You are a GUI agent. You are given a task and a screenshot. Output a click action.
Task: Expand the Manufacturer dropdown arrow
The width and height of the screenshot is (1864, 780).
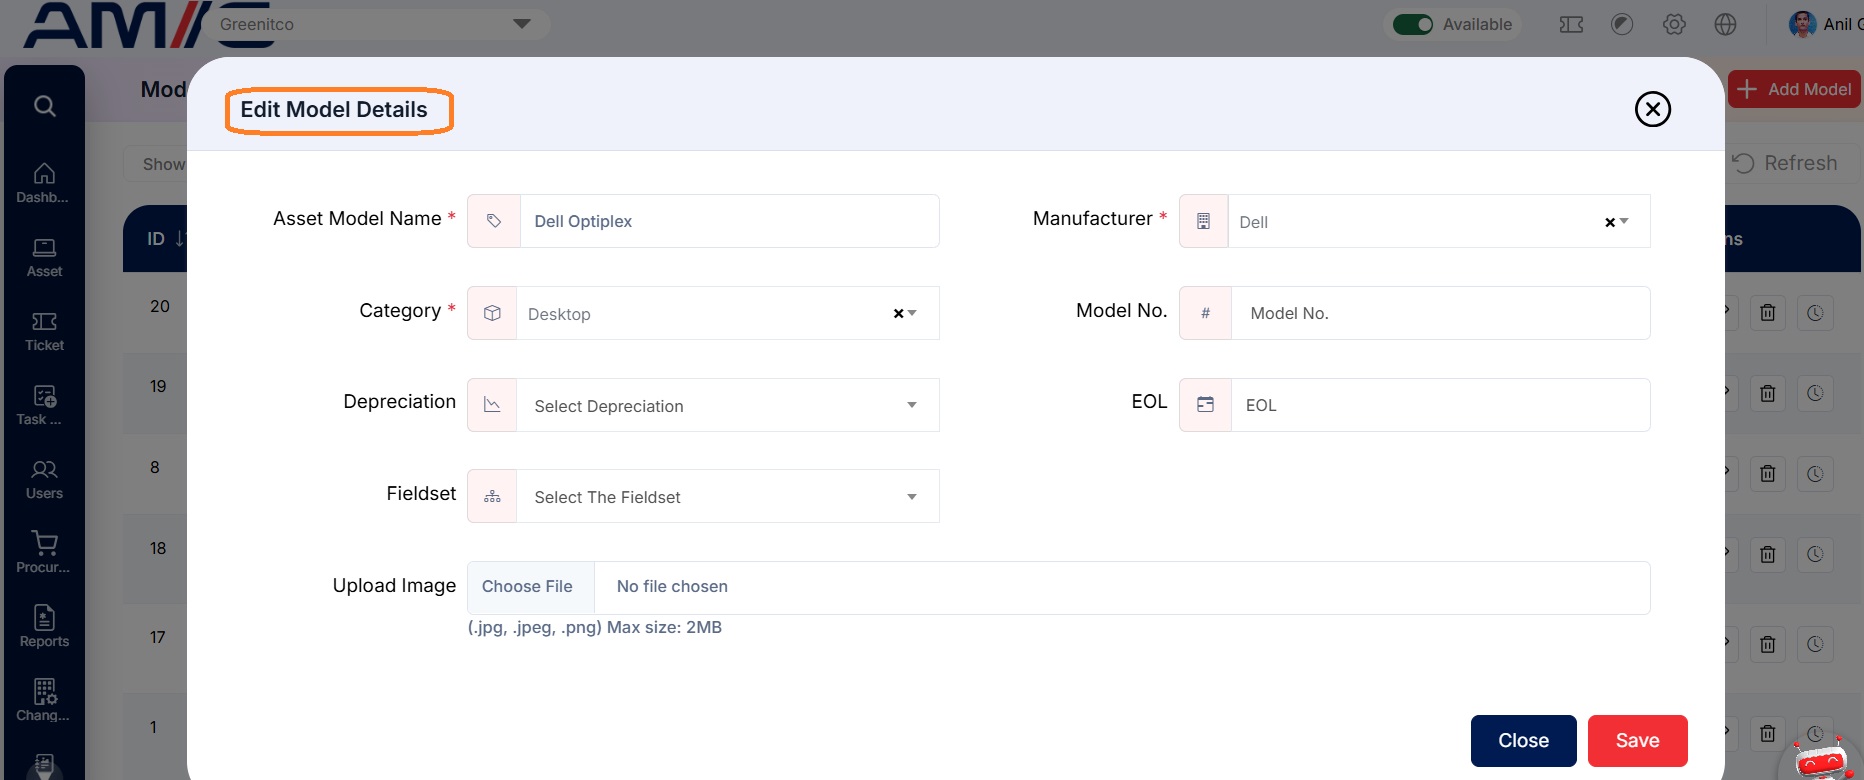[x=1624, y=221]
